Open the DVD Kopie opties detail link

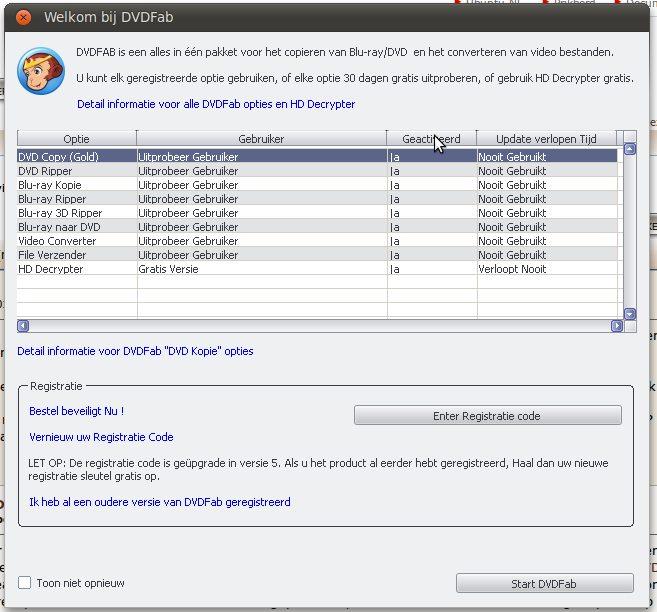[135, 351]
